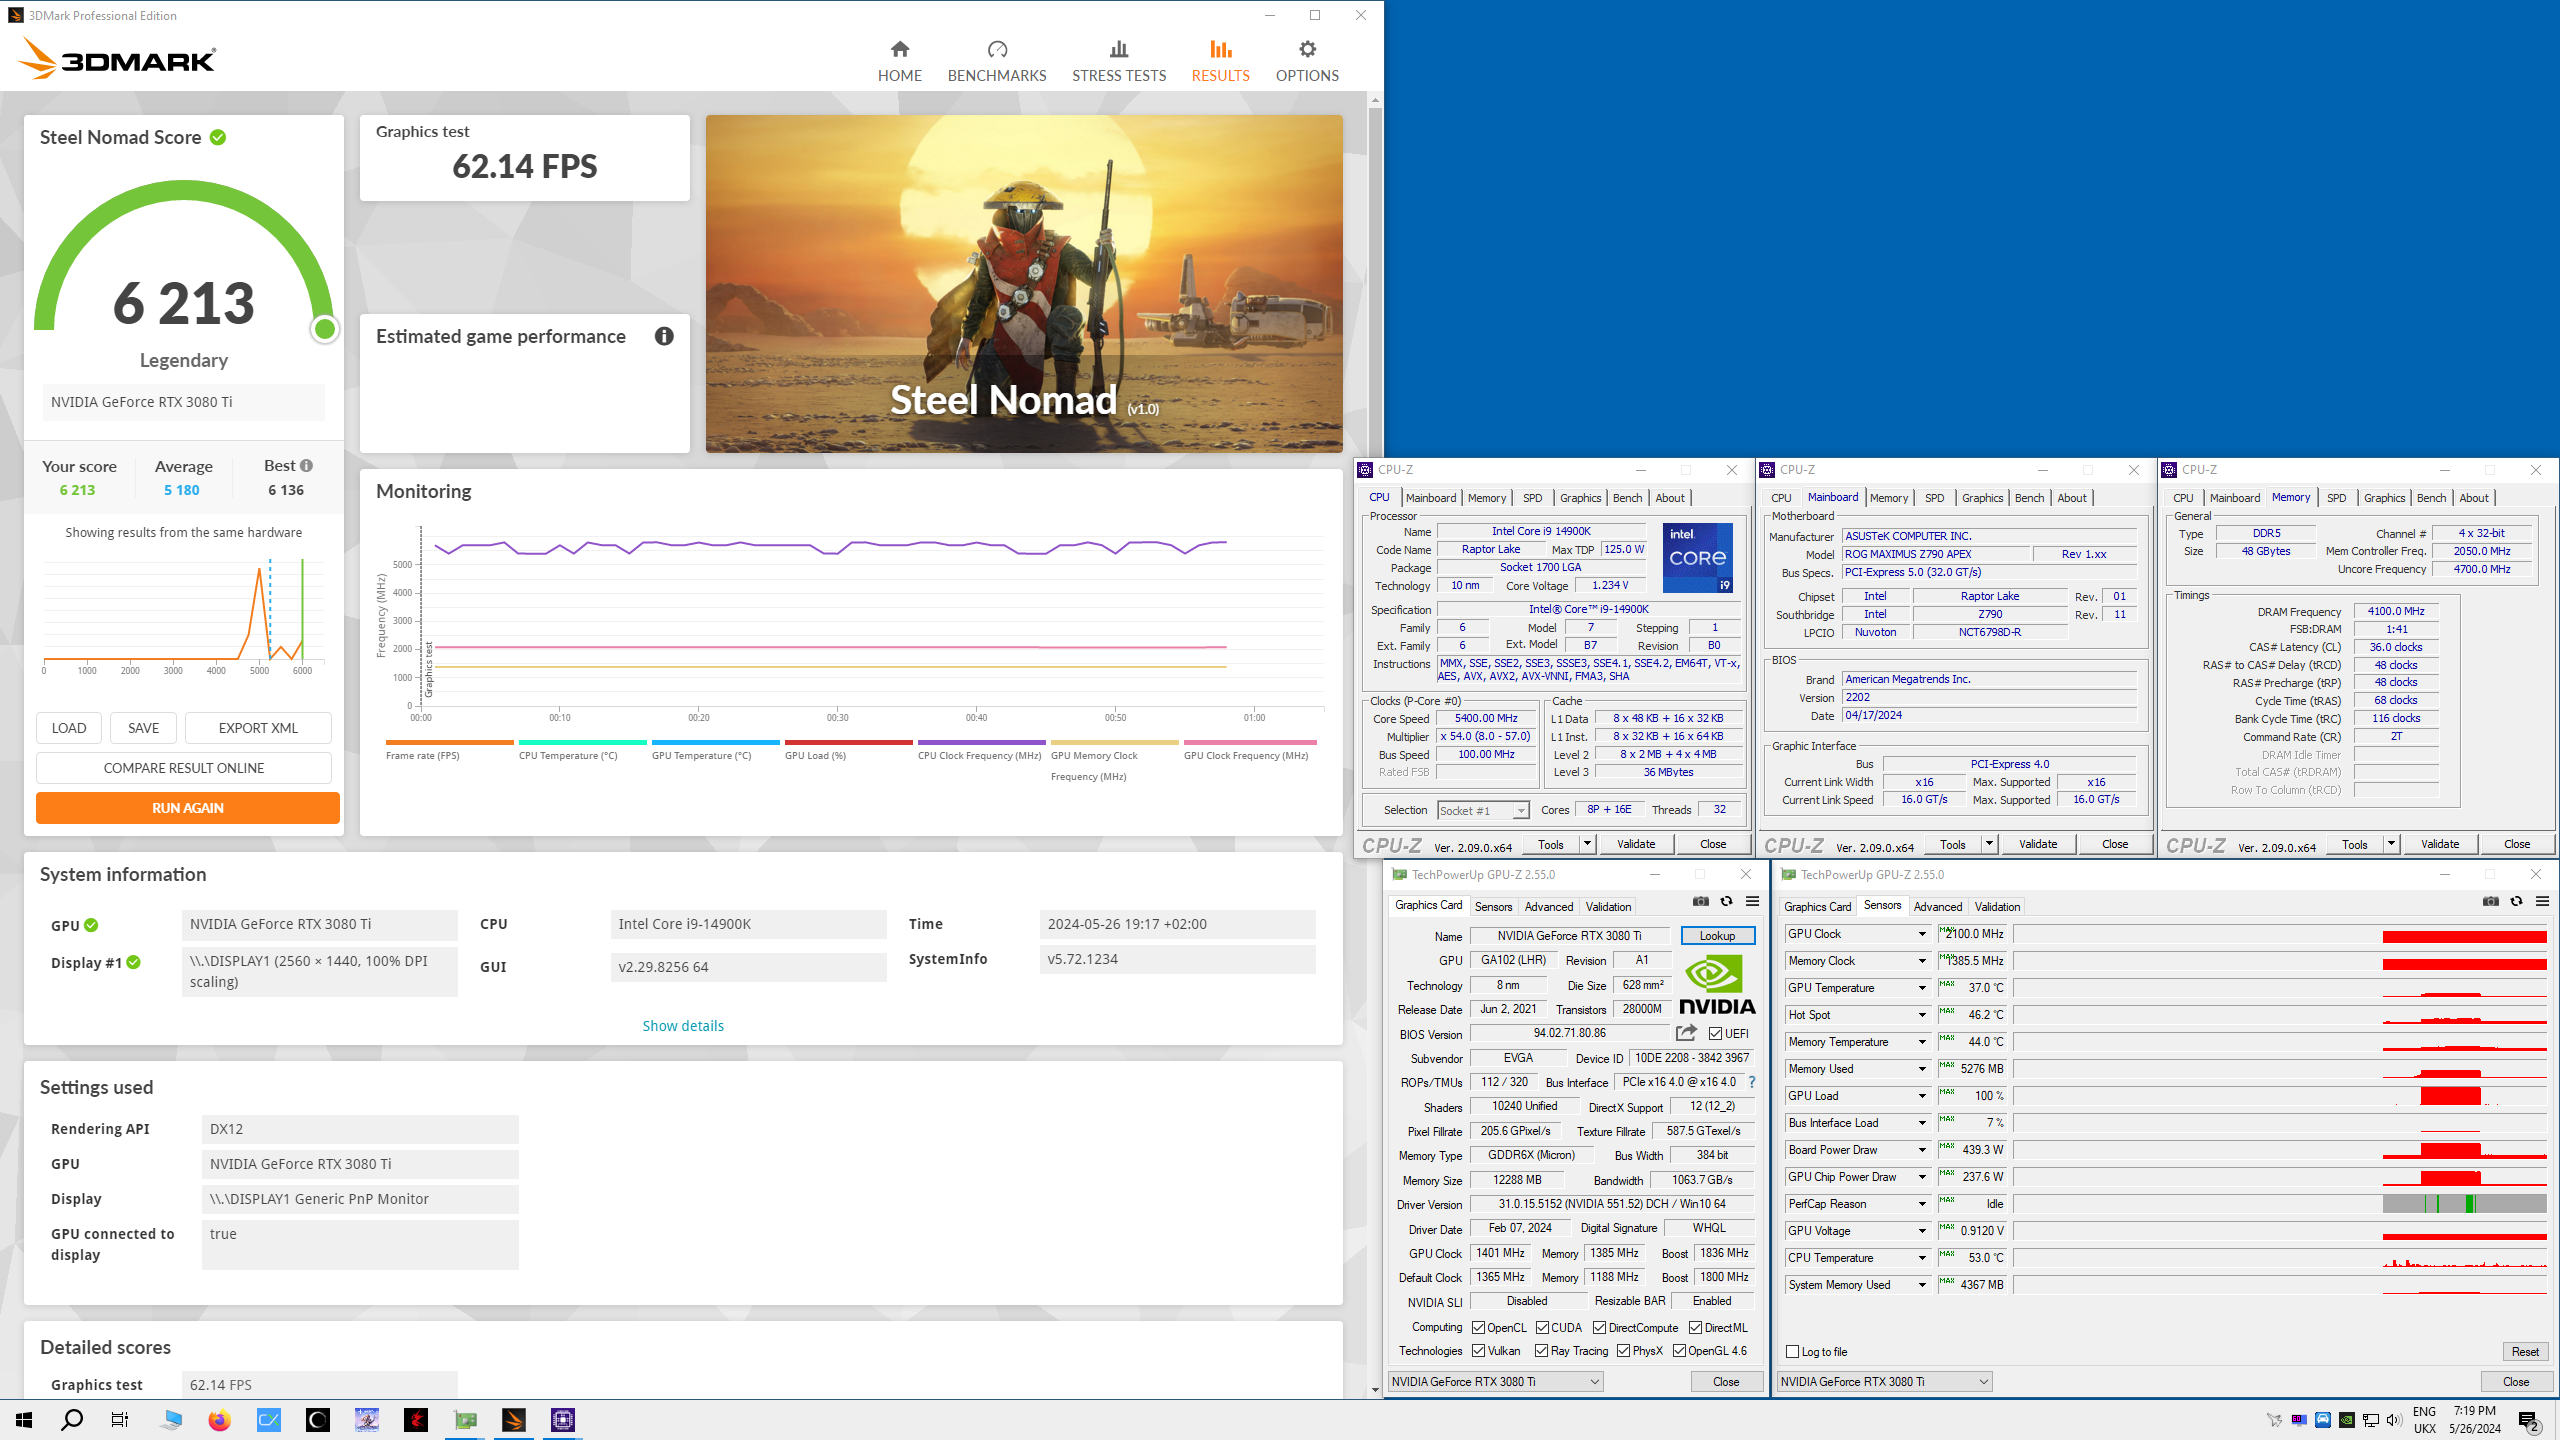The width and height of the screenshot is (2560, 1440).
Task: Click the Intel Core i9 logo in CPU-Z
Action: pos(1697,557)
